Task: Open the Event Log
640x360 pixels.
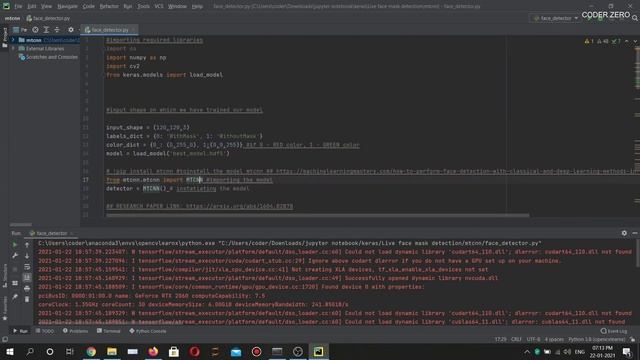Action: [x=614, y=331]
